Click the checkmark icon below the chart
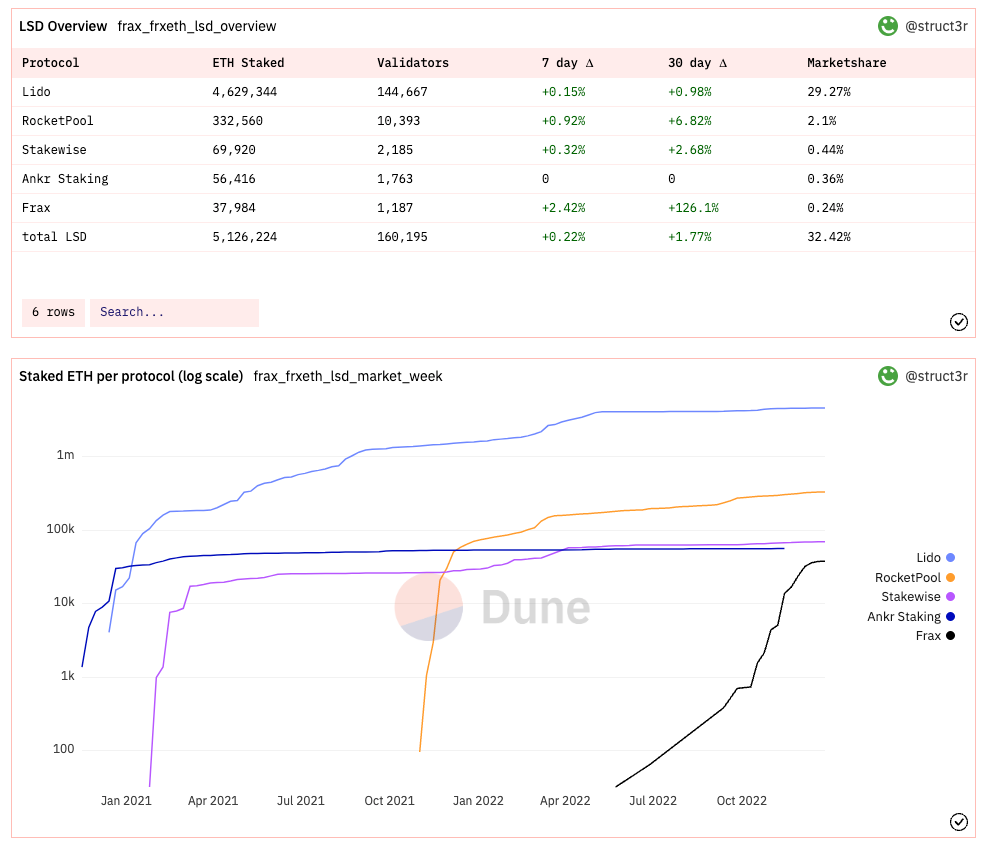The width and height of the screenshot is (992, 850). coord(958,821)
